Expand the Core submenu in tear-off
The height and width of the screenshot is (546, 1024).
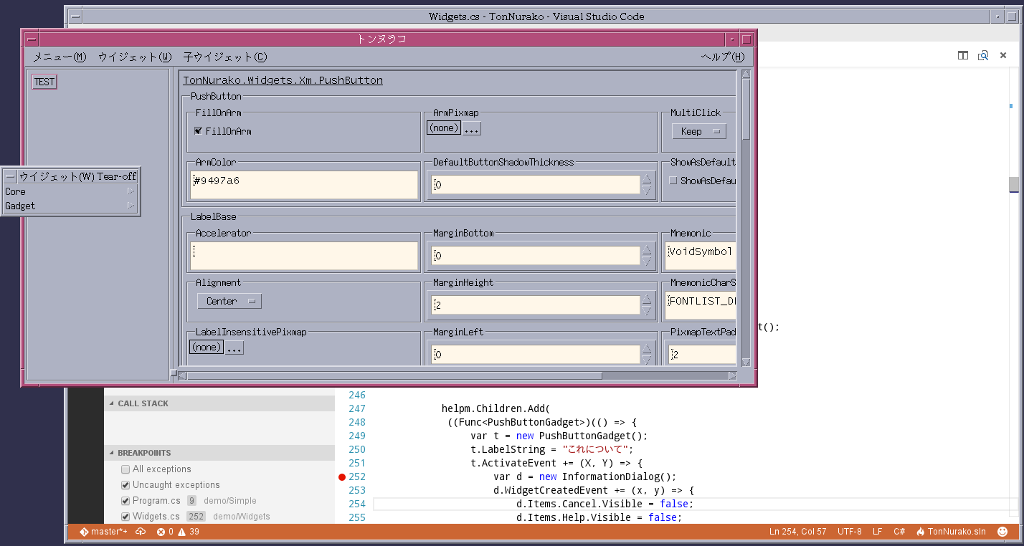[70, 192]
